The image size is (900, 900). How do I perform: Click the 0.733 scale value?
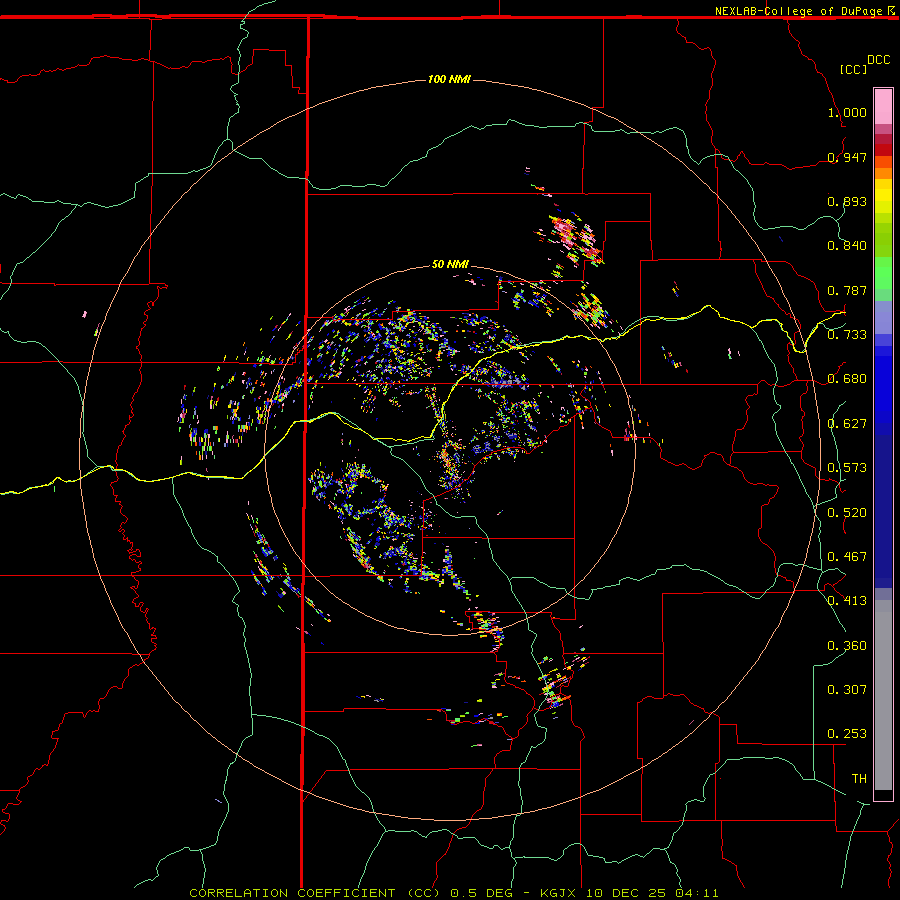click(x=847, y=335)
